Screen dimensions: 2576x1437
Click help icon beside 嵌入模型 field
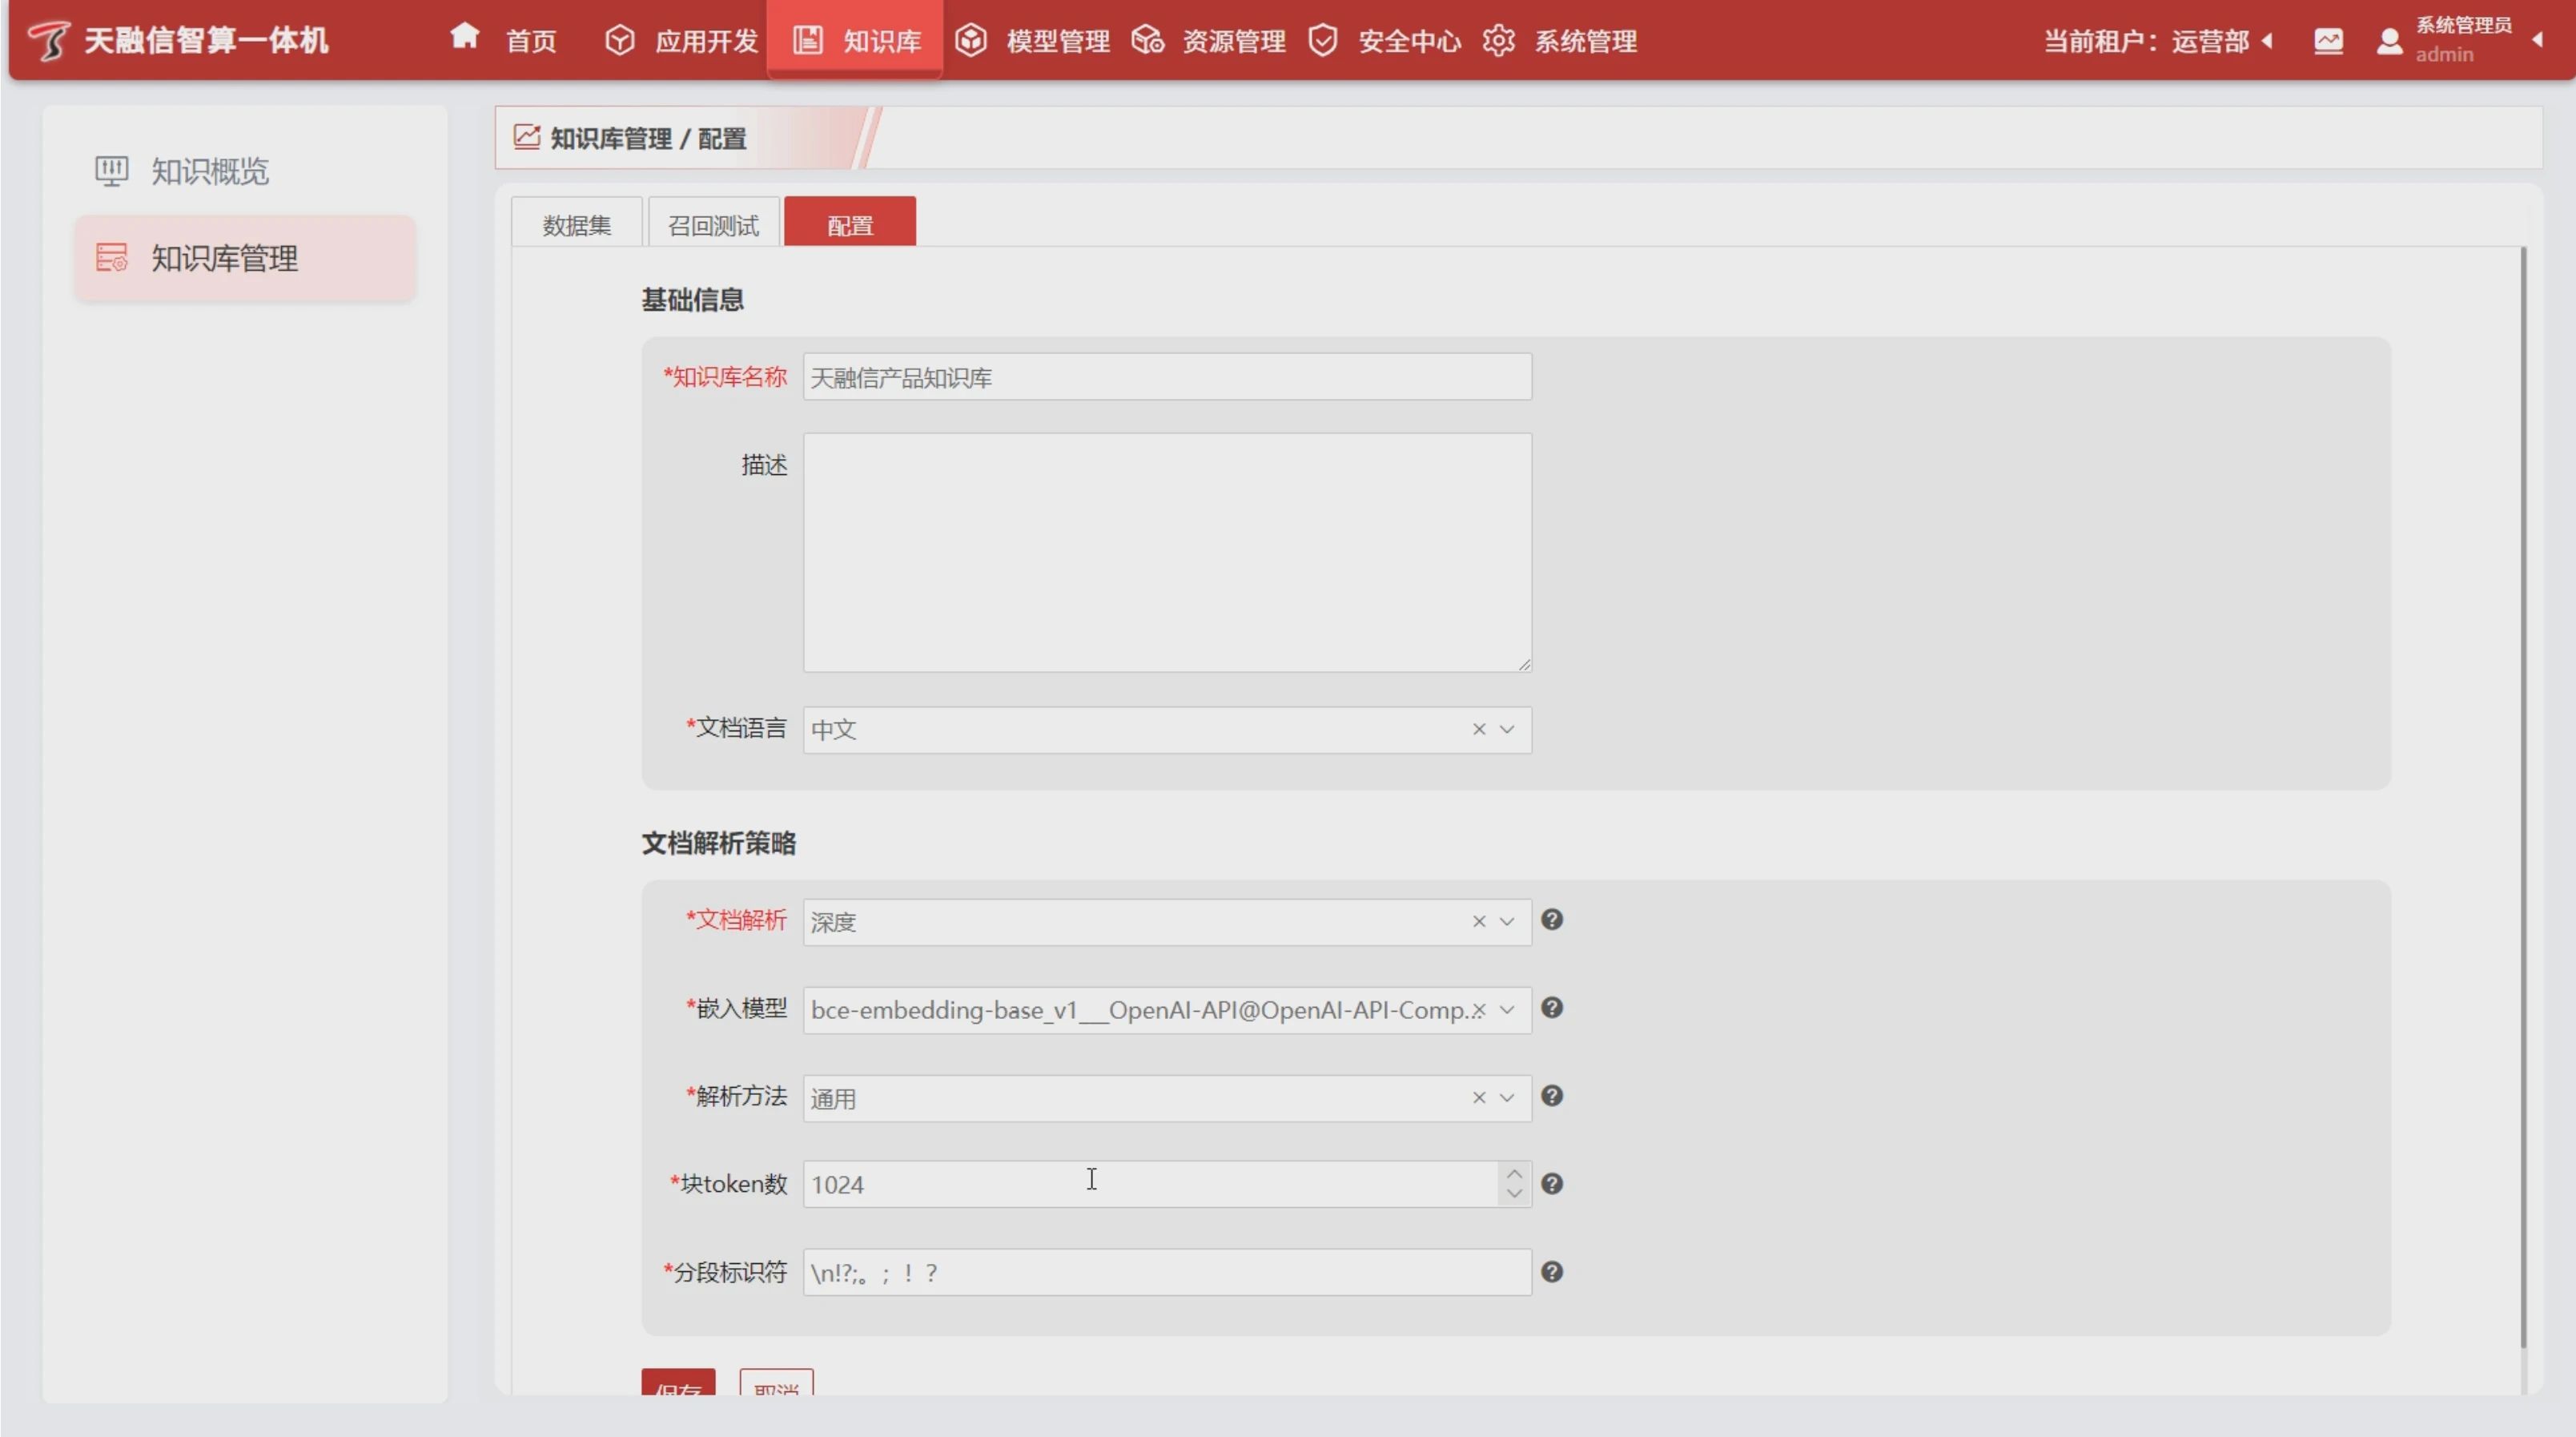[x=1551, y=1007]
